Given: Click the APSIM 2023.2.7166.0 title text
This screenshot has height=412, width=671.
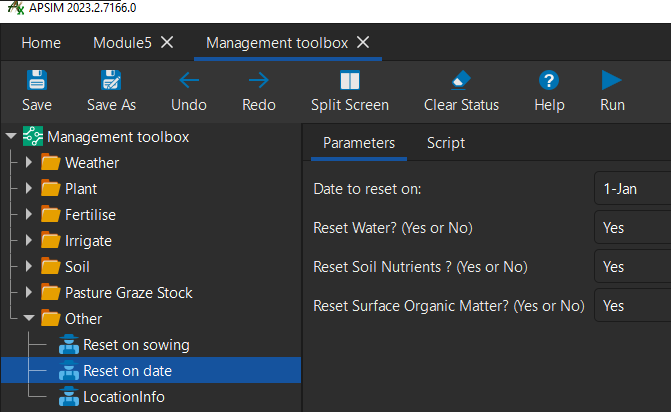Looking at the screenshot, I should [x=83, y=8].
